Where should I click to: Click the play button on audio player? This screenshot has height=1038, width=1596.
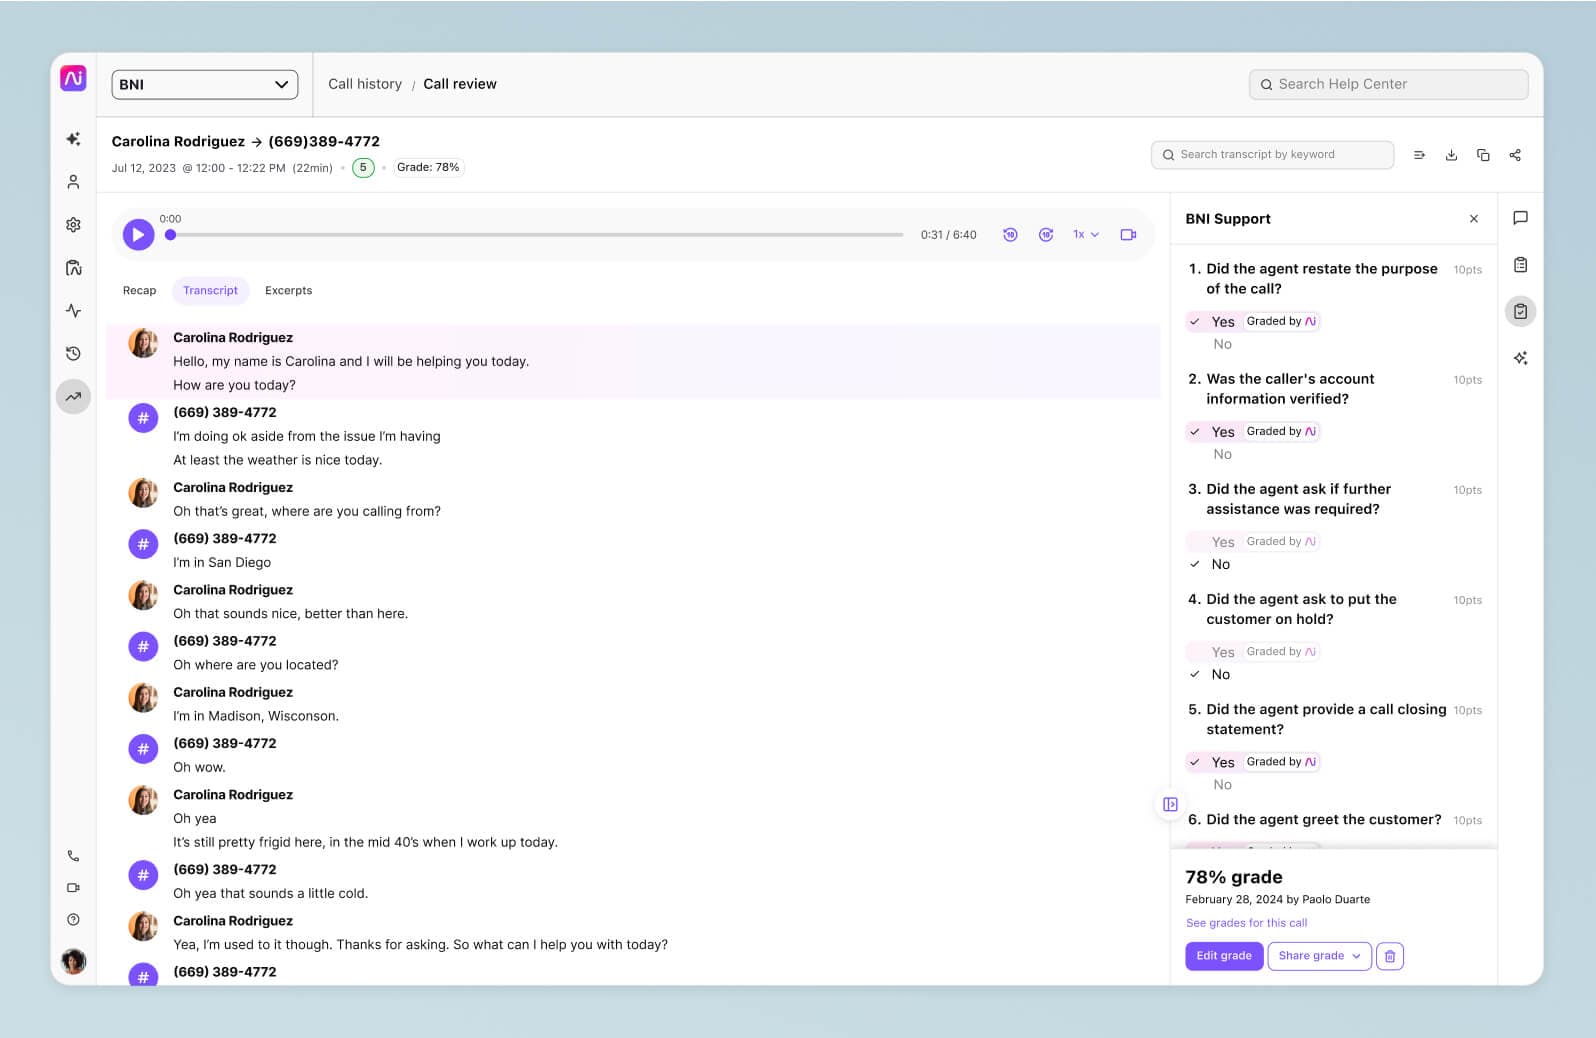tap(138, 235)
